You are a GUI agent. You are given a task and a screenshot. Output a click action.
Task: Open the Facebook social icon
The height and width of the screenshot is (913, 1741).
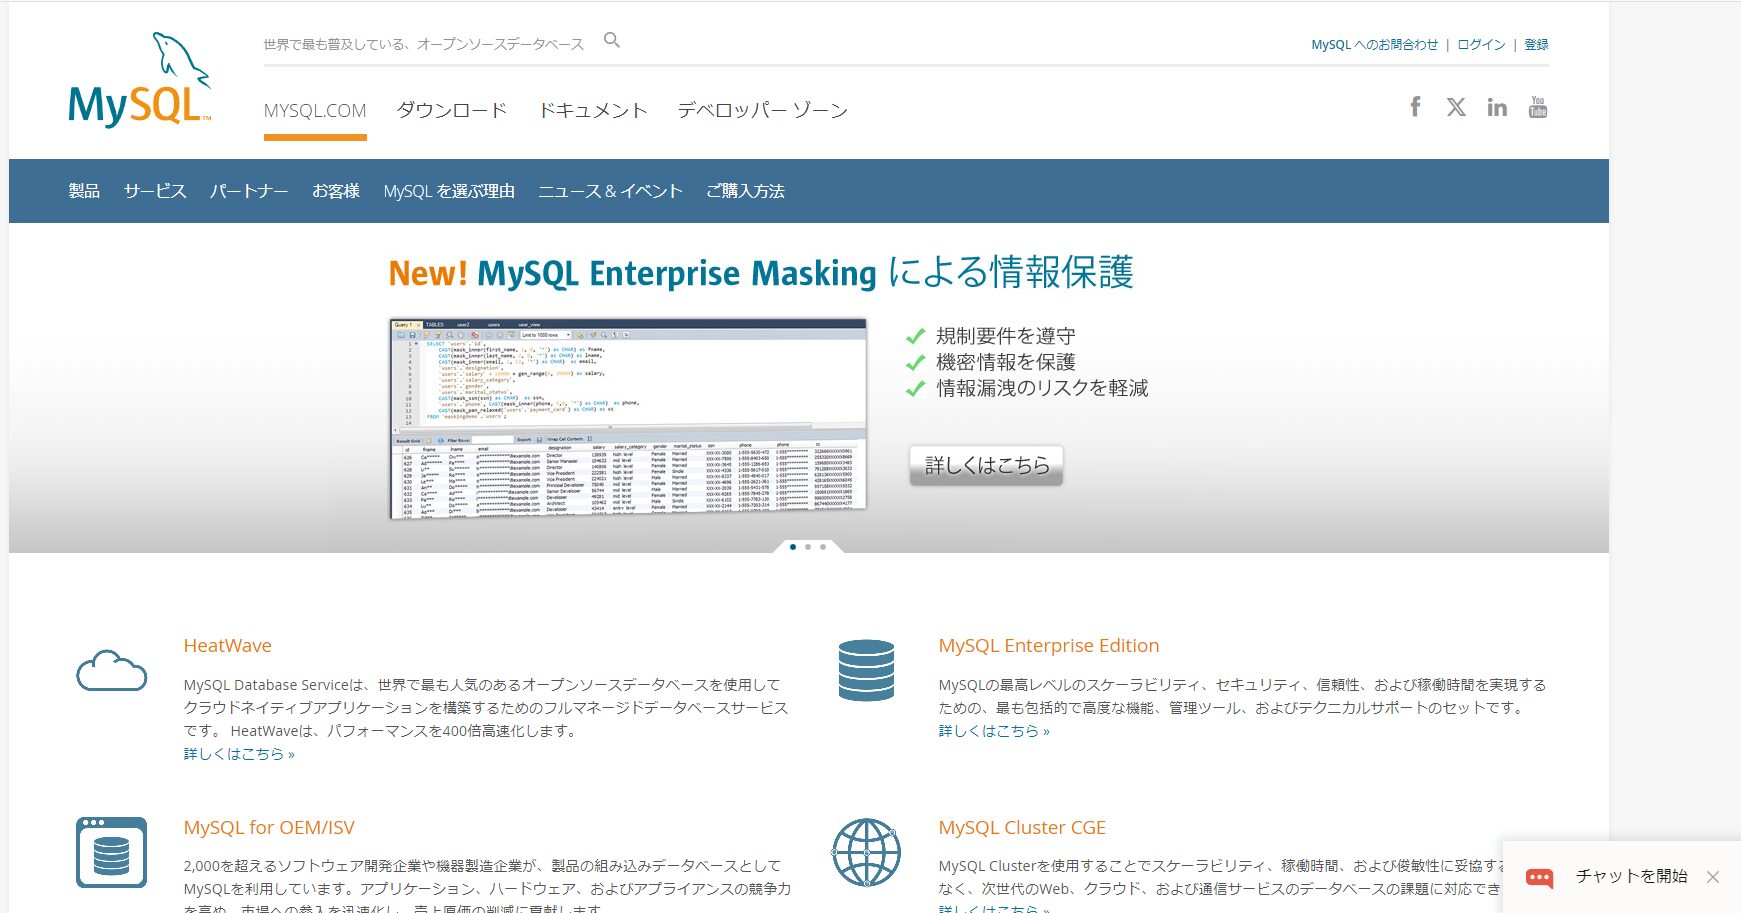[x=1415, y=107]
